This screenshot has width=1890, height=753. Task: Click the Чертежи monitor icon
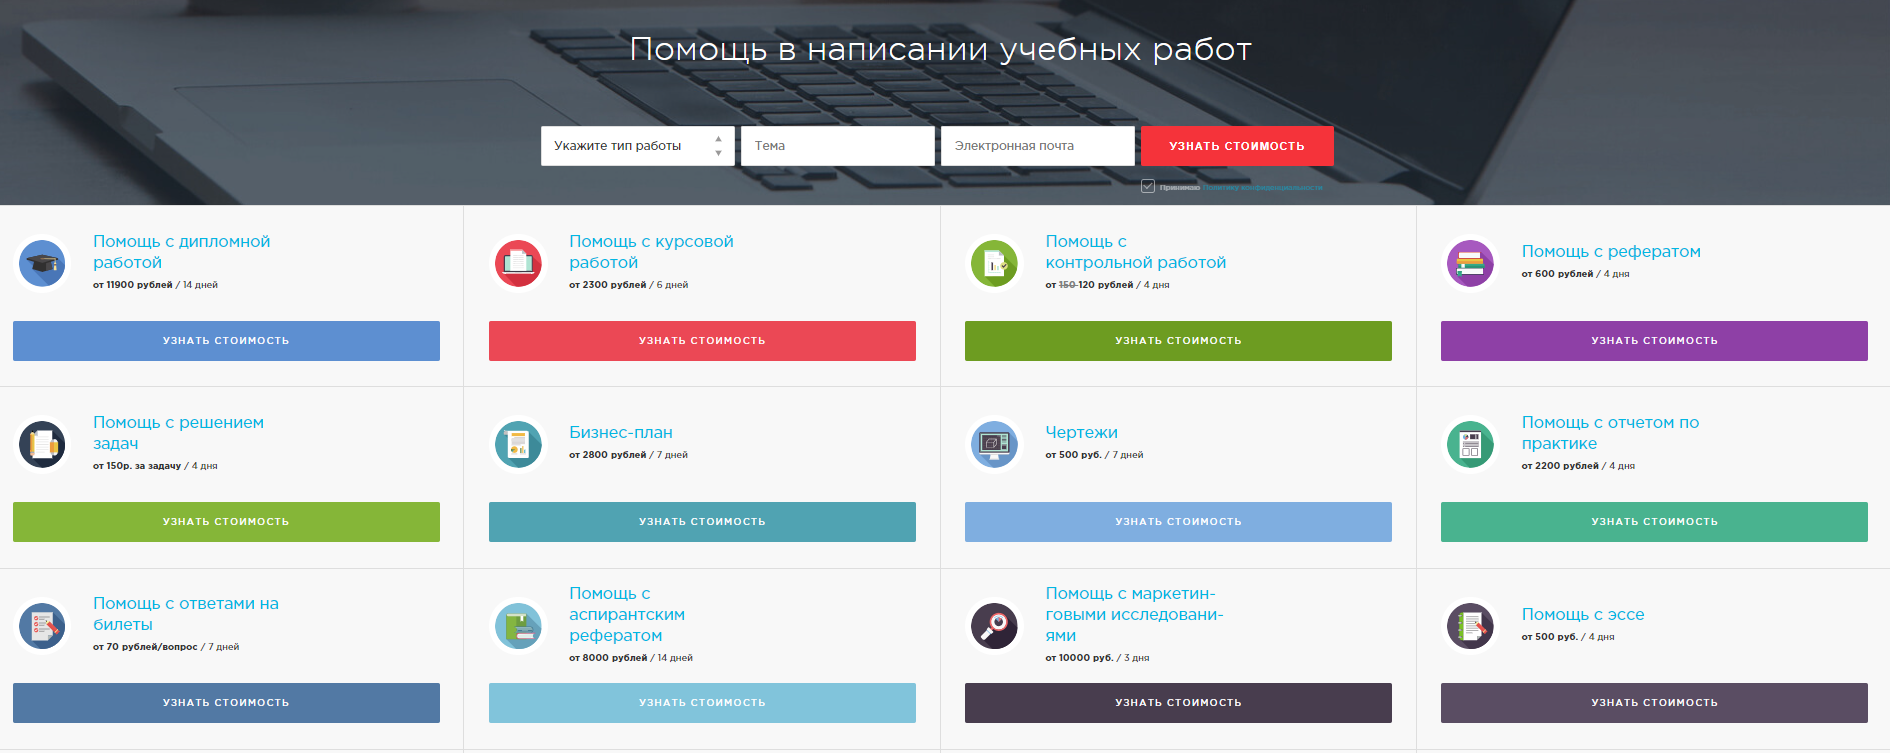[x=994, y=444]
